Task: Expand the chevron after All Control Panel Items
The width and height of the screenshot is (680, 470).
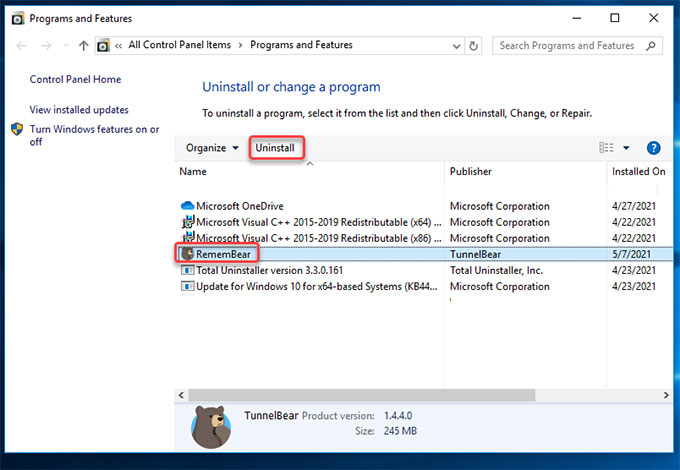Action: 240,45
